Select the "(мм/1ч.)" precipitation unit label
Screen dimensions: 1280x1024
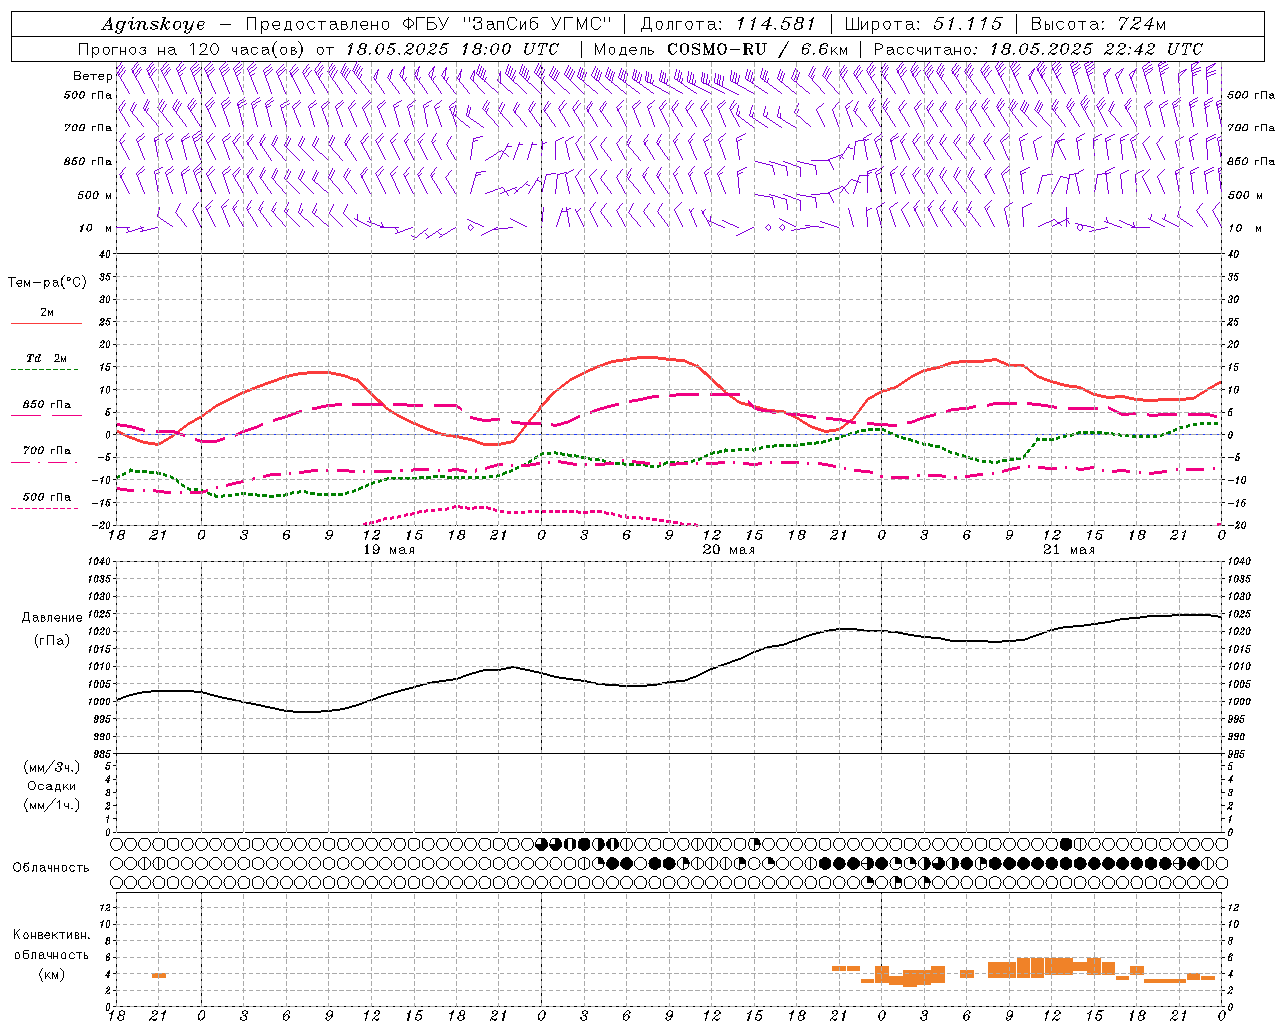(x=52, y=805)
